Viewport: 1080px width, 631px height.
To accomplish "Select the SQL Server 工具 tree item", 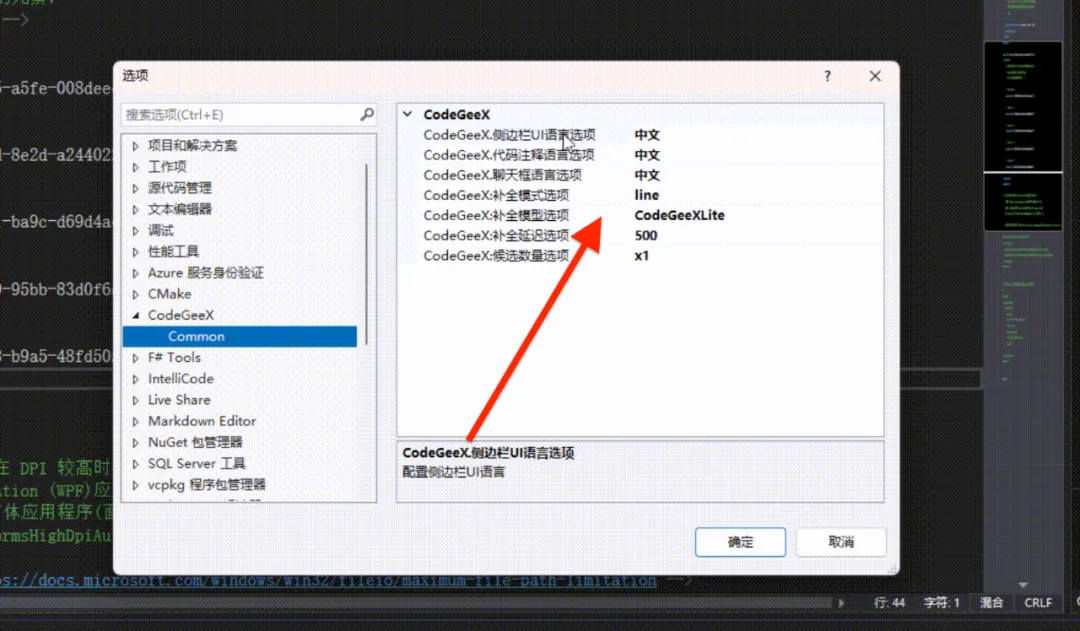I will pyautogui.click(x=196, y=464).
